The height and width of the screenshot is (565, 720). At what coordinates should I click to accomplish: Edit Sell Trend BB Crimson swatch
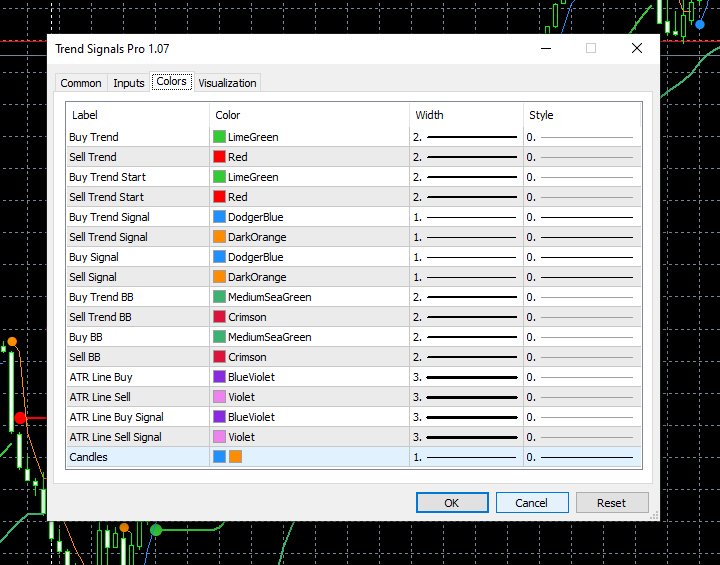click(x=219, y=316)
